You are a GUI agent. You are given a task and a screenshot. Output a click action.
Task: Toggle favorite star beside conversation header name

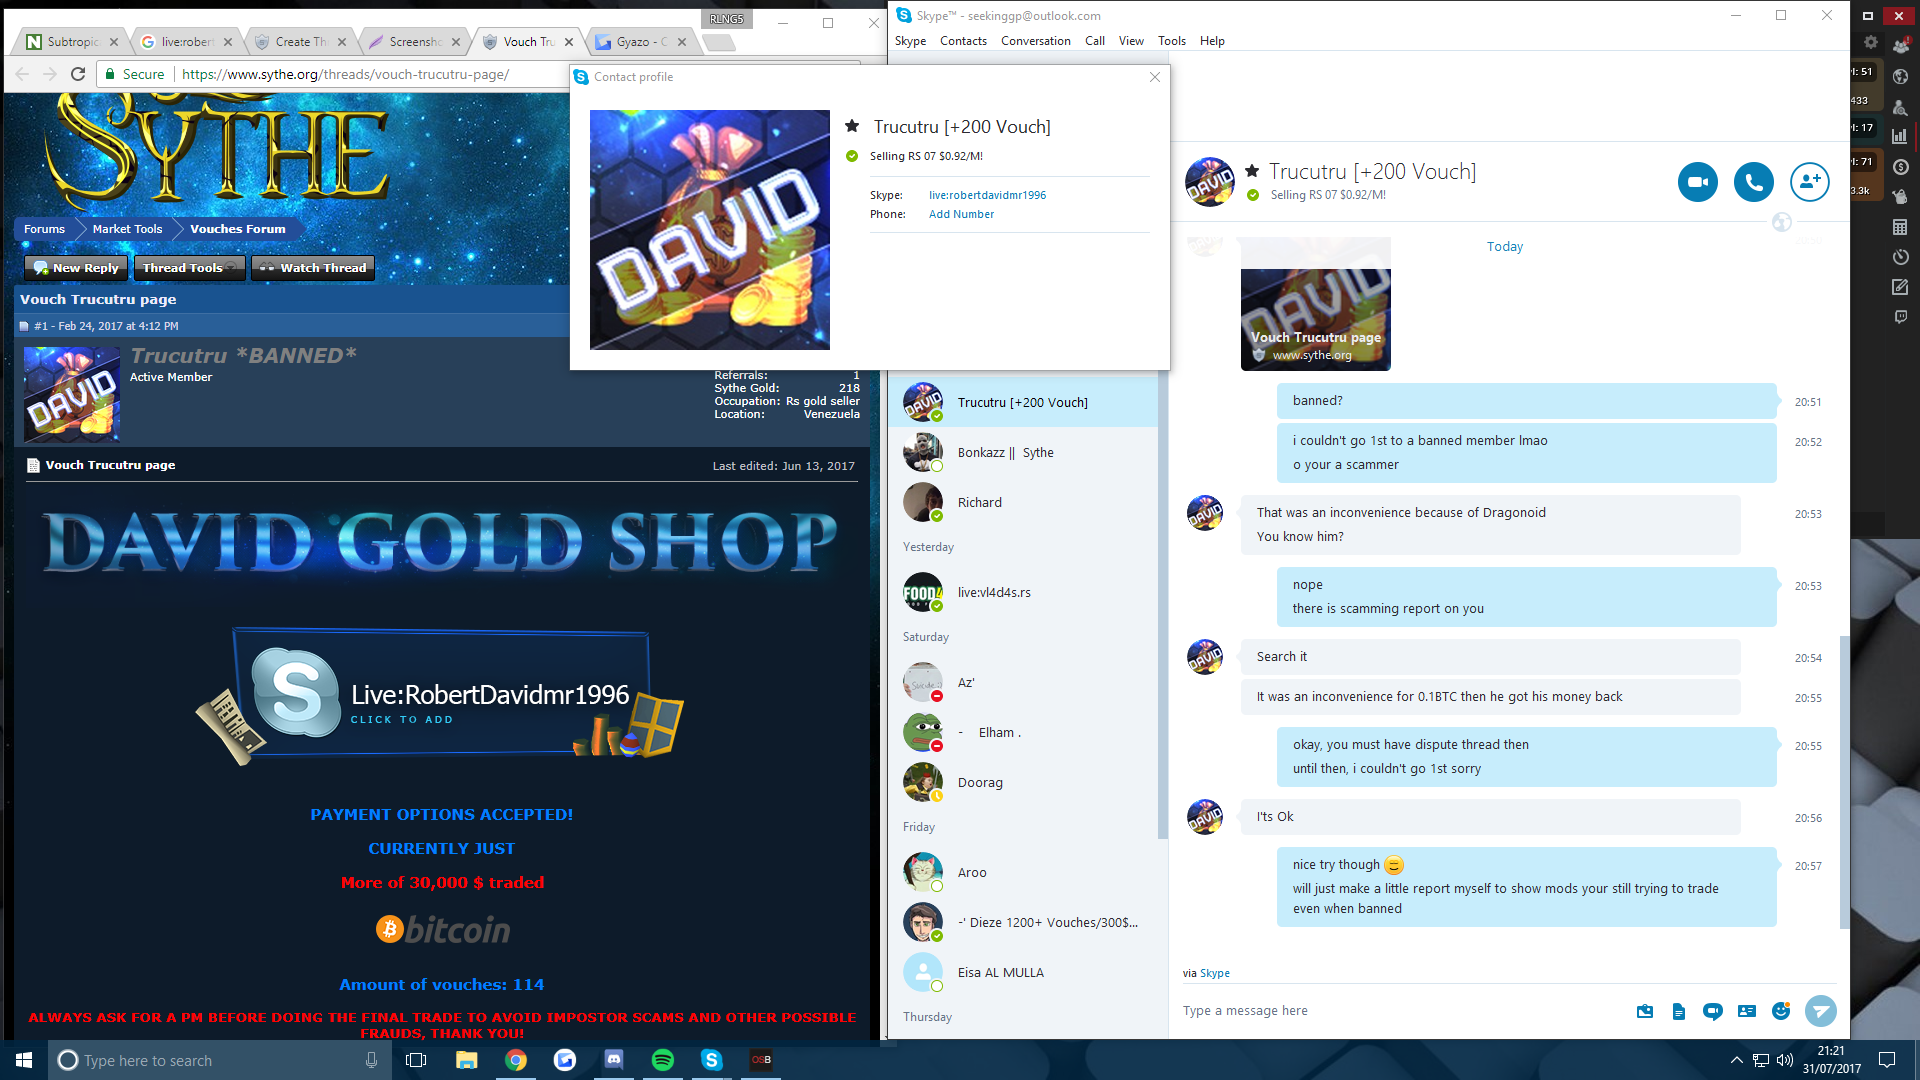point(1252,171)
